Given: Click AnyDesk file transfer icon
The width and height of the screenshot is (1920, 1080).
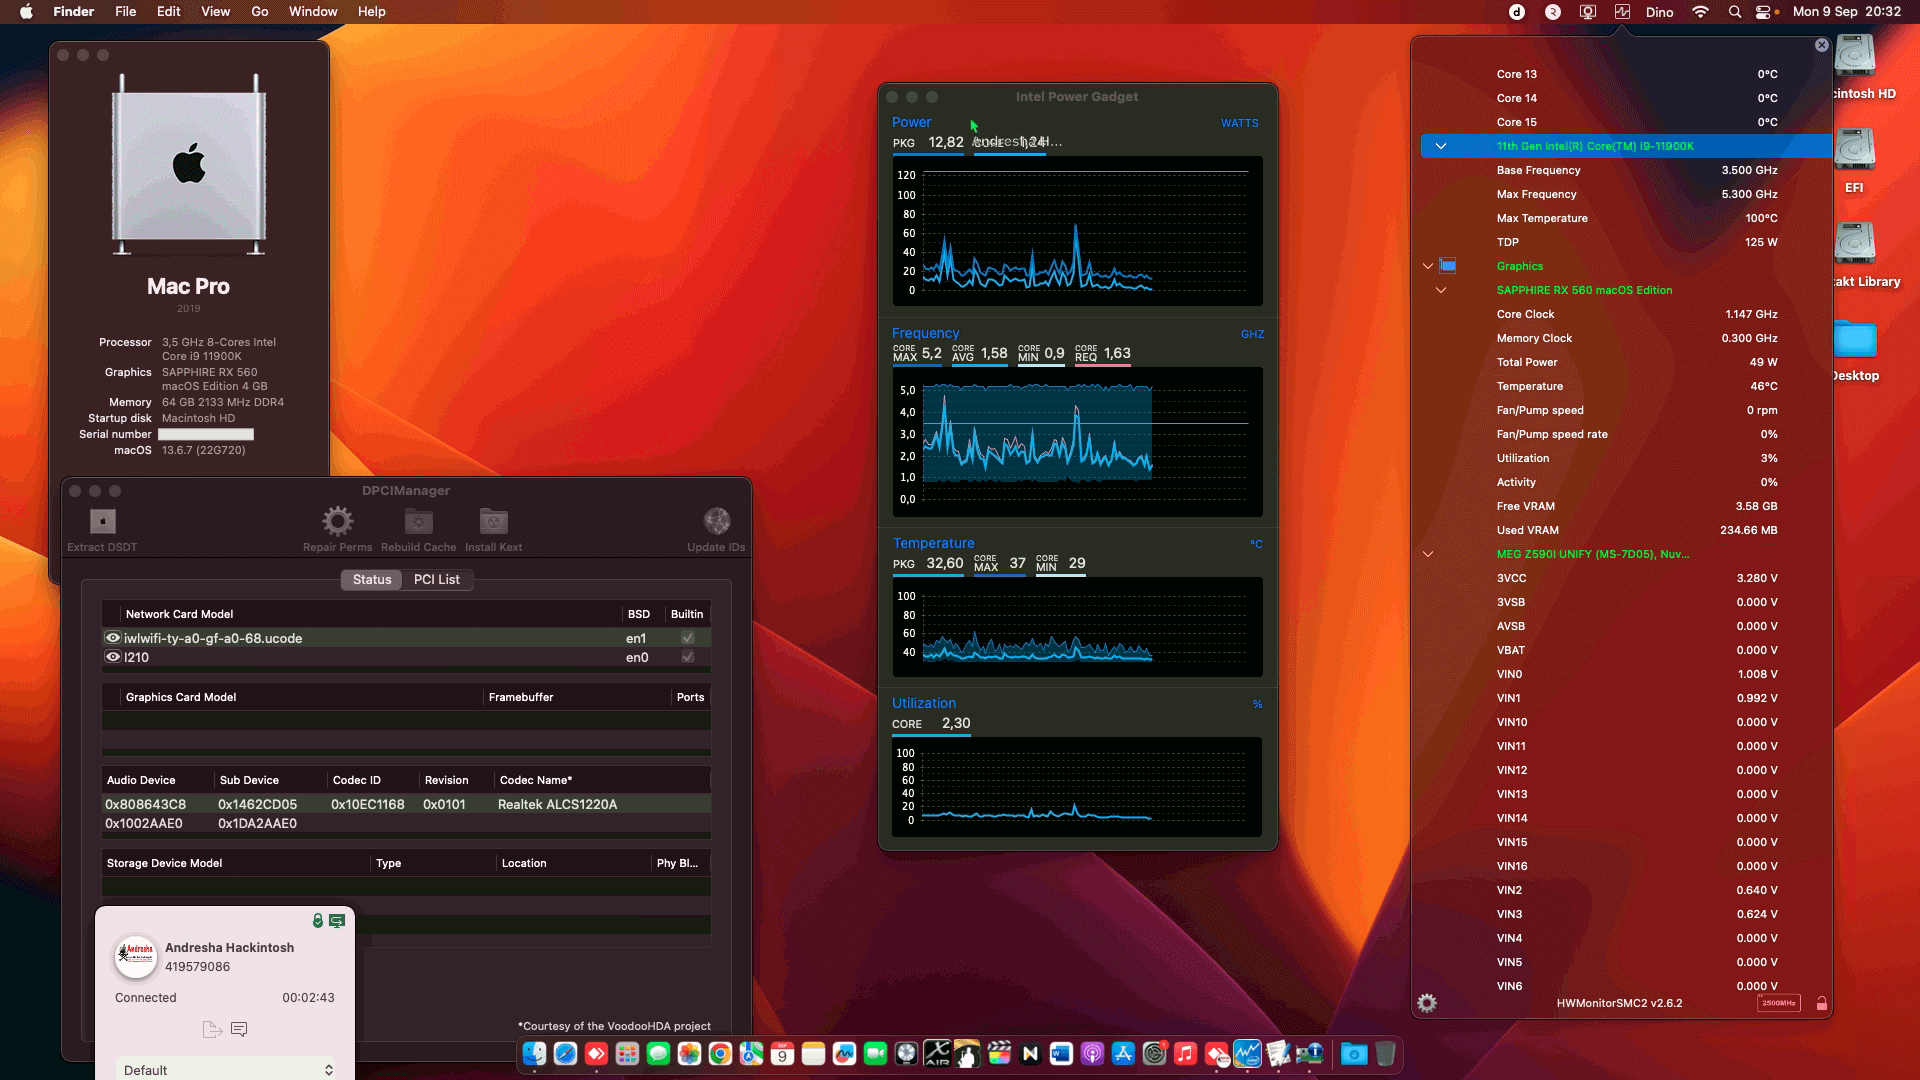Looking at the screenshot, I should tap(212, 1029).
